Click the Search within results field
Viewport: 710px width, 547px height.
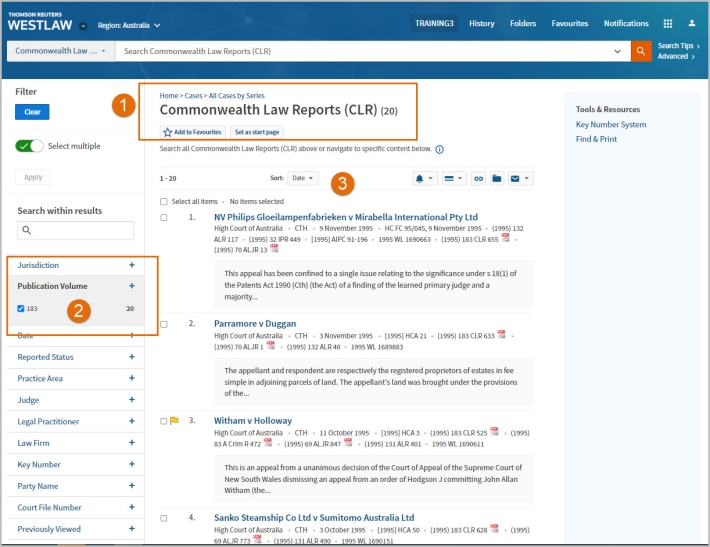click(x=76, y=230)
